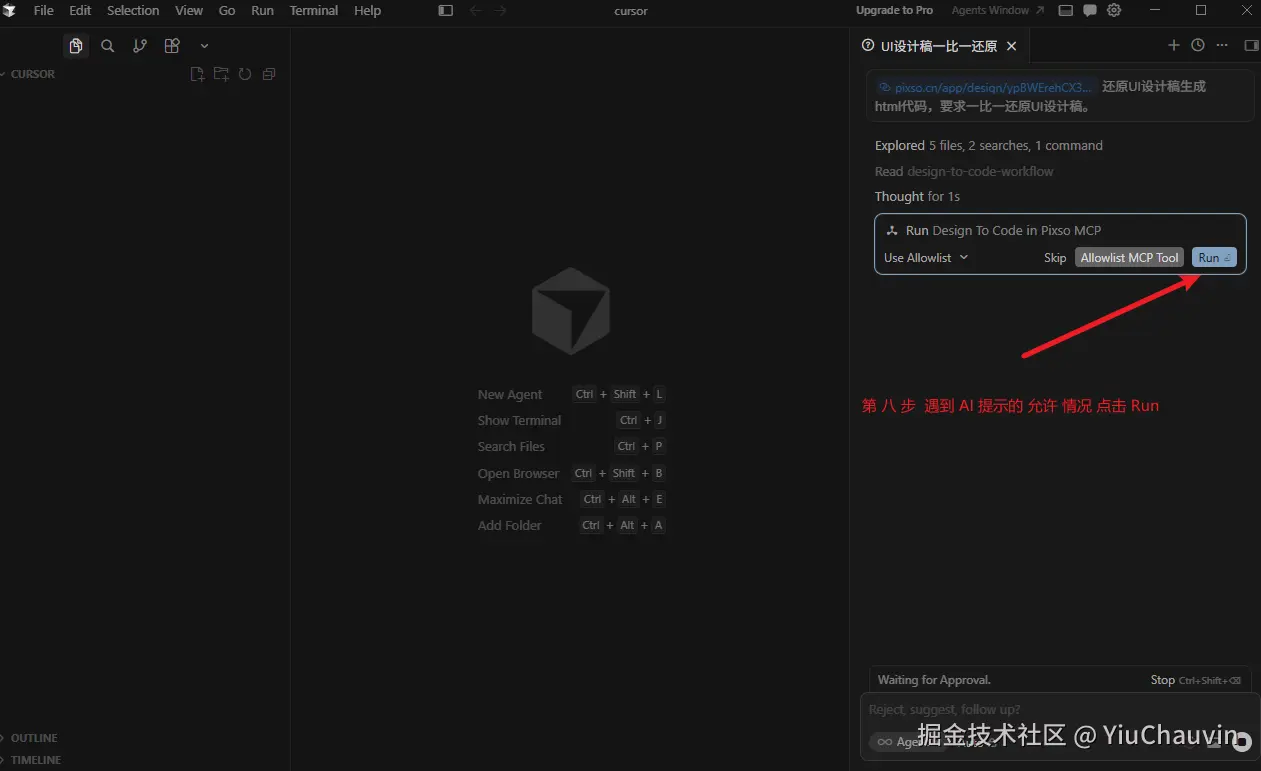Select the UI设计稿一比一还原 chat tab
This screenshot has height=771, width=1261.
click(x=938, y=46)
